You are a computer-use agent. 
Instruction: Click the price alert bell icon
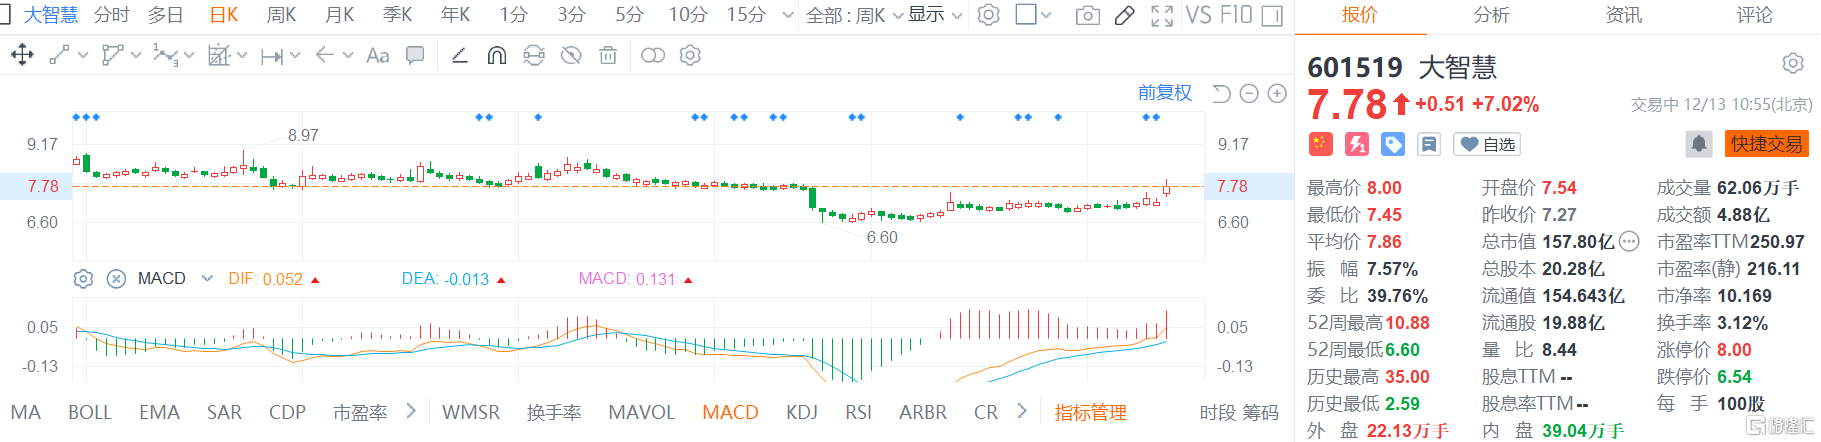[x=1698, y=144]
